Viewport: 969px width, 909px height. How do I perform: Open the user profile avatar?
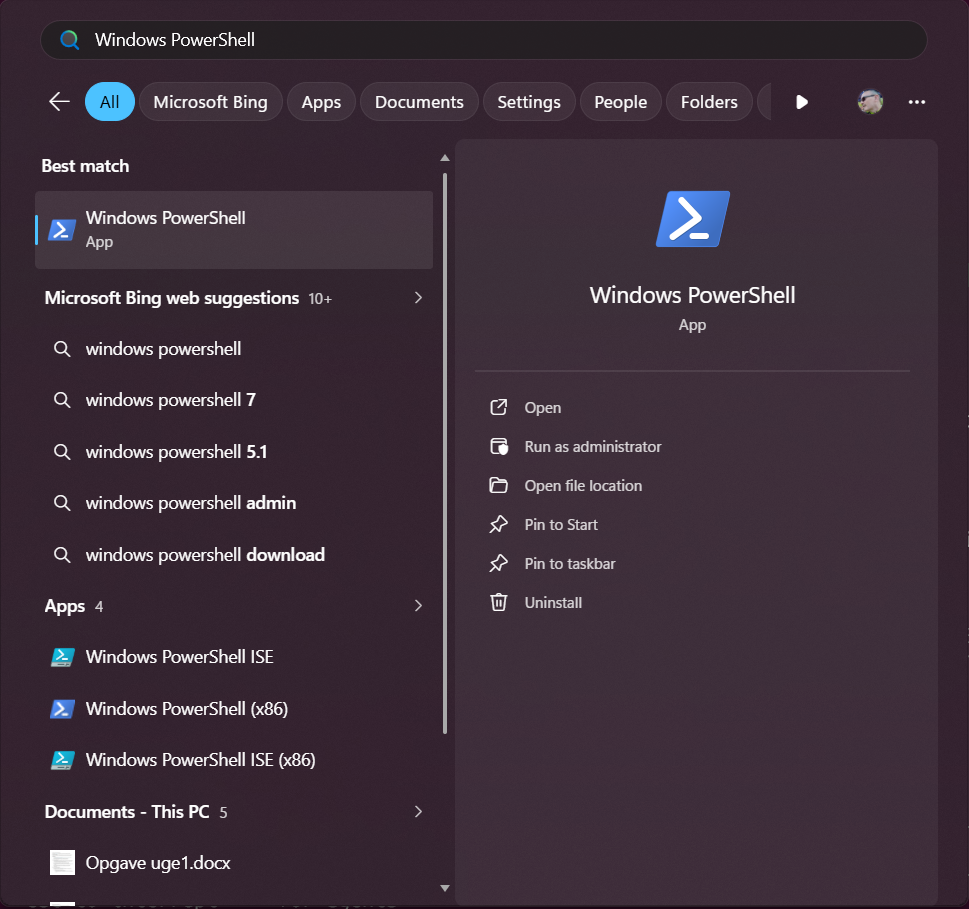[x=870, y=102]
